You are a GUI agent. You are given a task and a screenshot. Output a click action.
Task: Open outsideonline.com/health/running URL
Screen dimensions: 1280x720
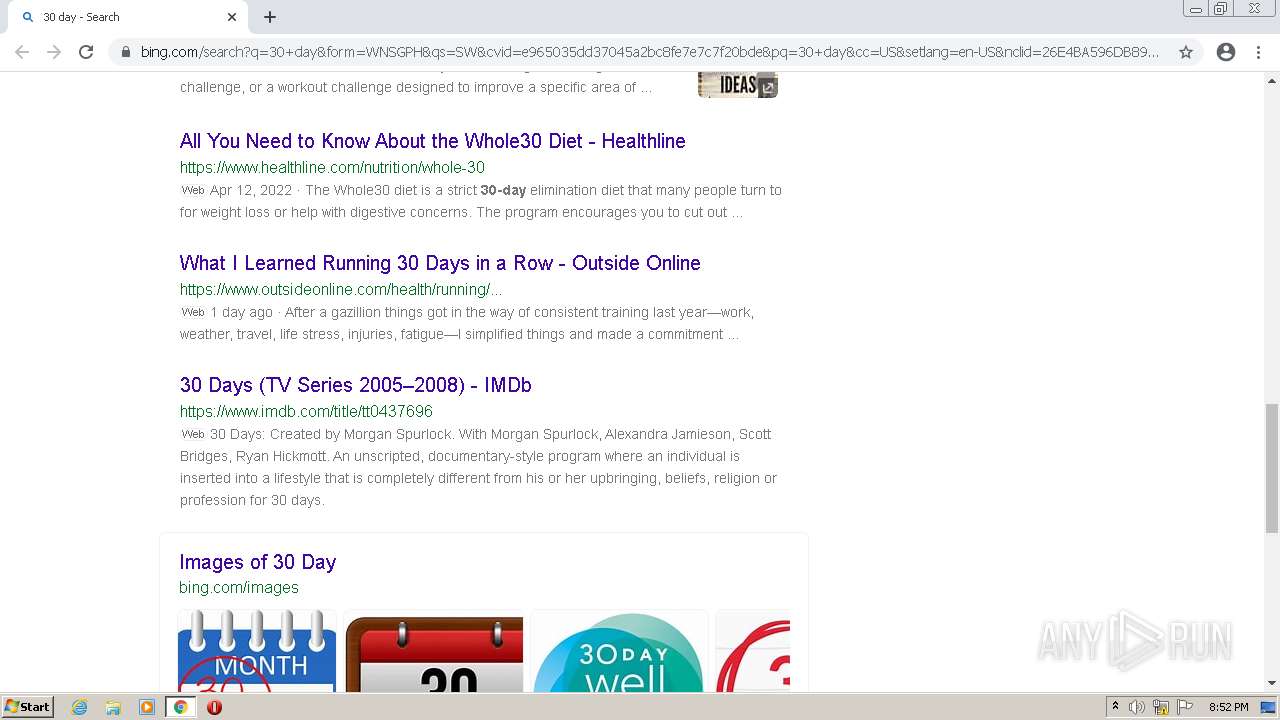[x=341, y=289]
